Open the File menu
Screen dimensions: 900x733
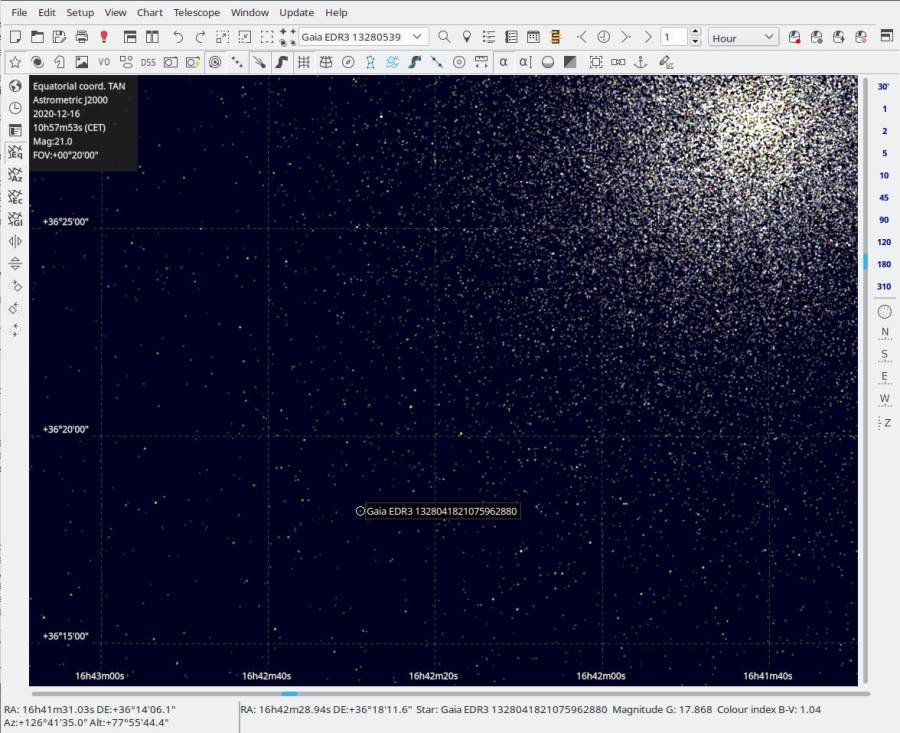click(19, 12)
